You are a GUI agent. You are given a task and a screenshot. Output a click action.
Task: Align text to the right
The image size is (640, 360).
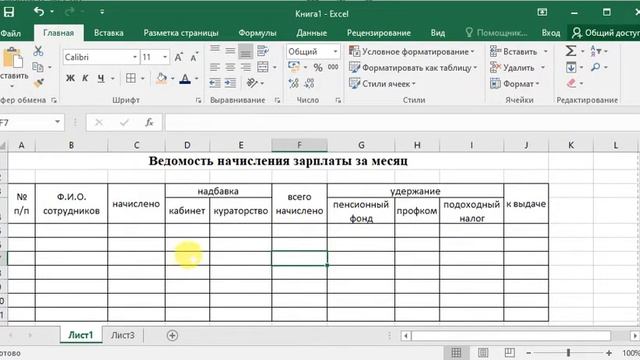click(246, 67)
